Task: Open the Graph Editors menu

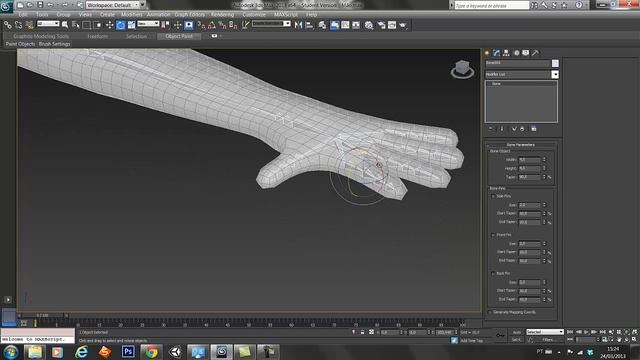Action: point(190,14)
